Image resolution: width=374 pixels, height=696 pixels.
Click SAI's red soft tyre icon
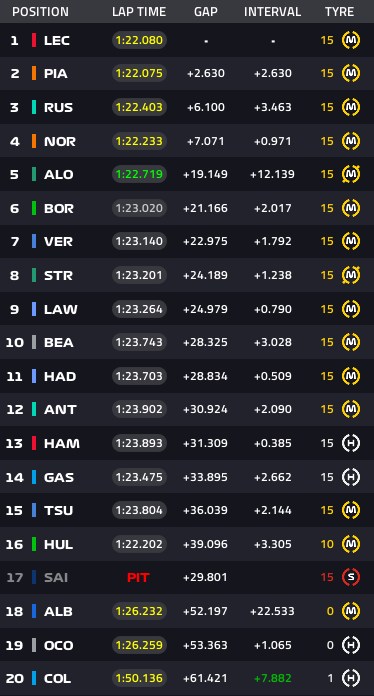tap(350, 577)
